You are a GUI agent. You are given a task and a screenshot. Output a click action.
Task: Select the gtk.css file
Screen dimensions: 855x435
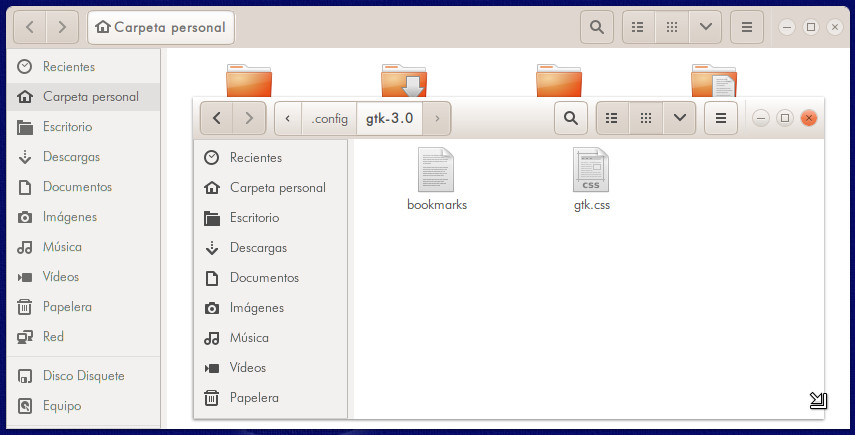point(592,180)
